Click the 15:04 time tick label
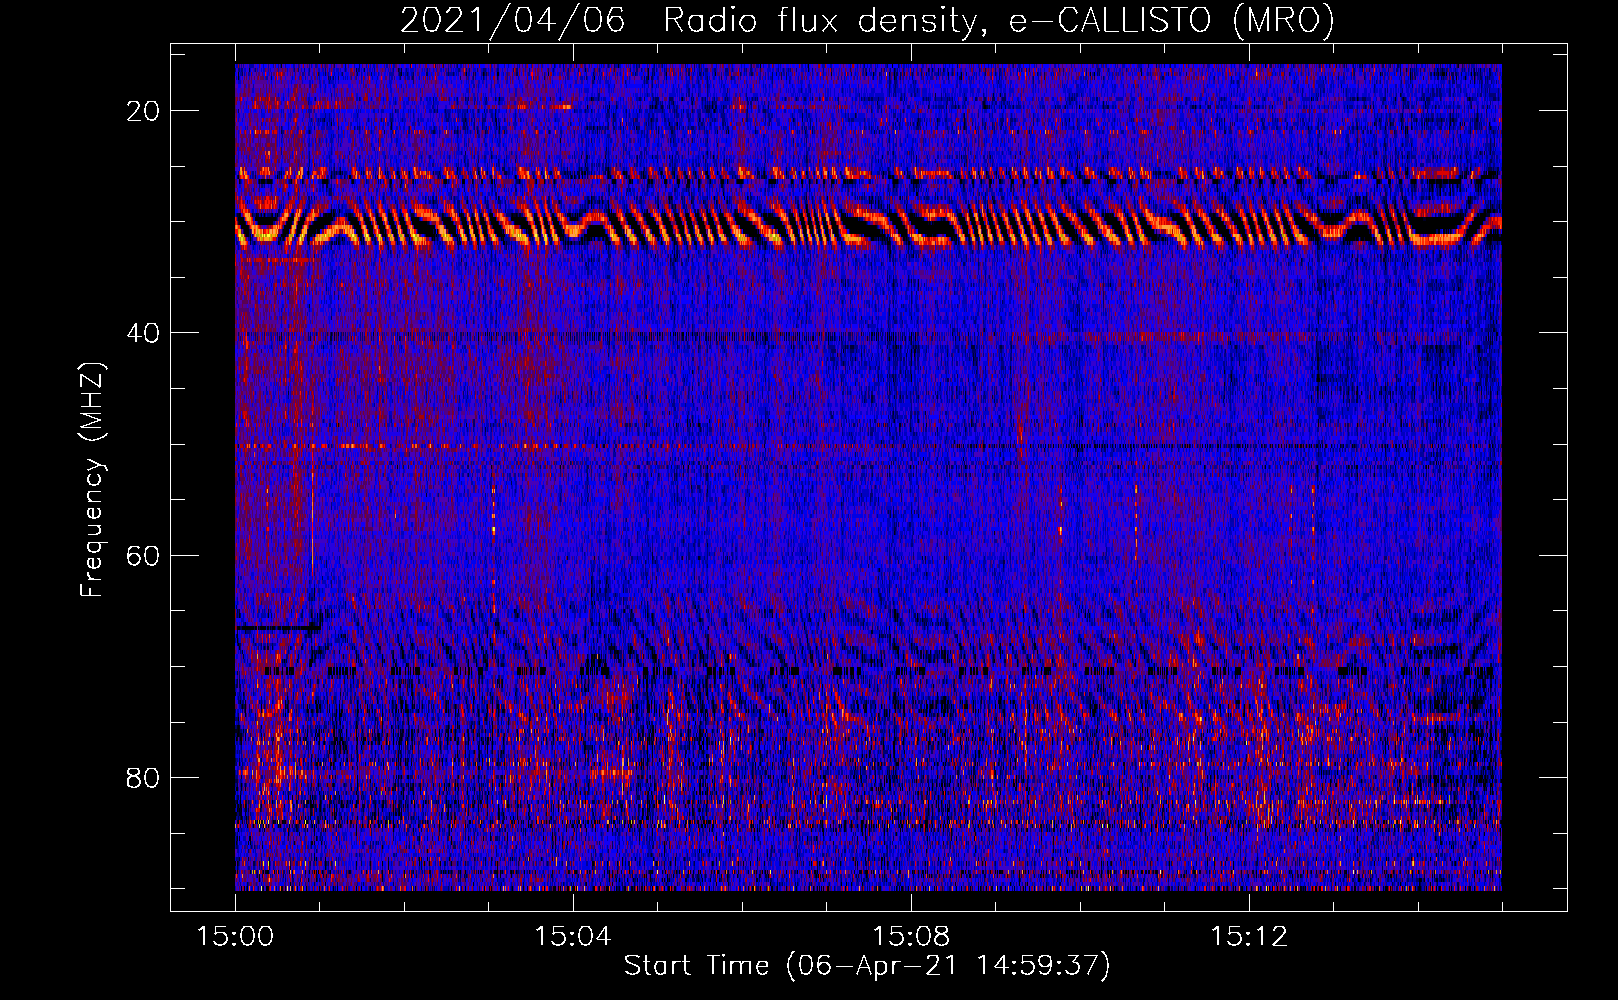Screen dimensions: 1618x1000 pyautogui.click(x=573, y=937)
